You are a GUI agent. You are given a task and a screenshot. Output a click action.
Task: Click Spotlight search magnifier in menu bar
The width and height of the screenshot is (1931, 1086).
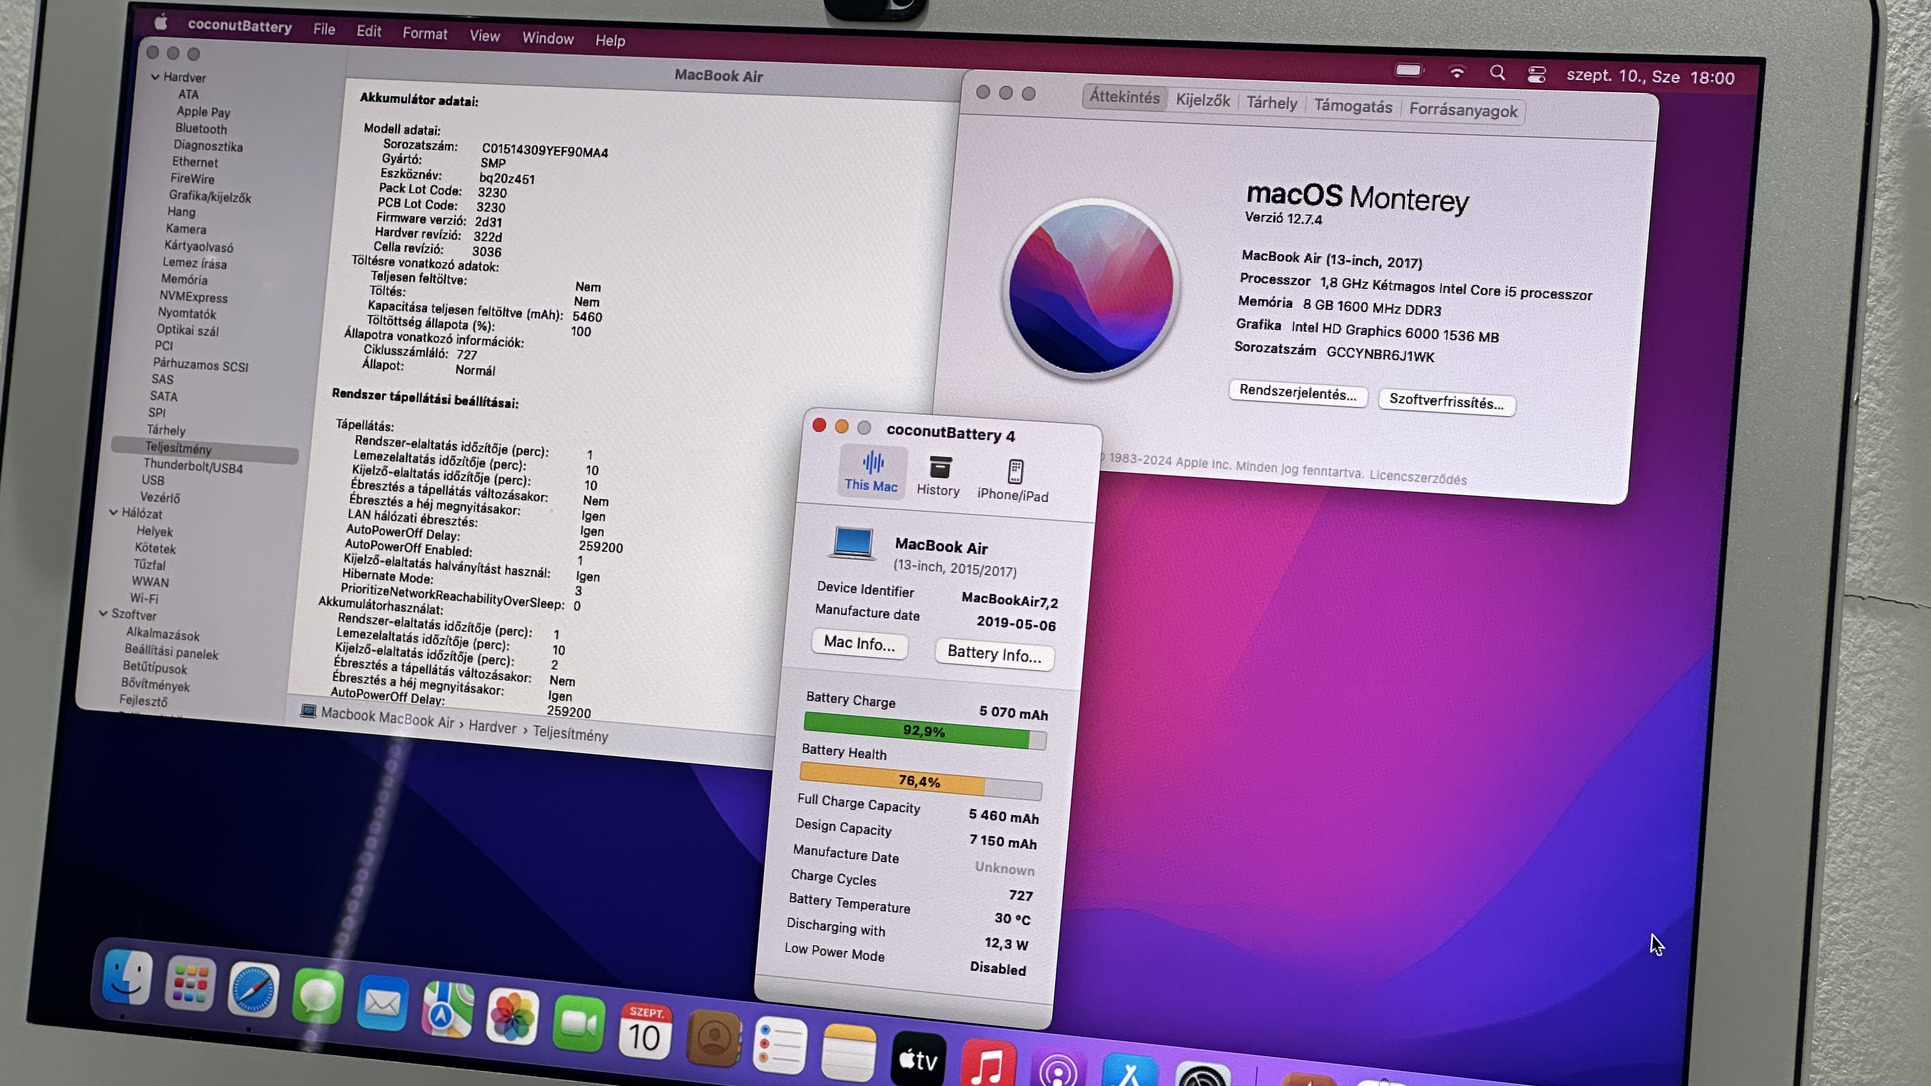(1496, 73)
